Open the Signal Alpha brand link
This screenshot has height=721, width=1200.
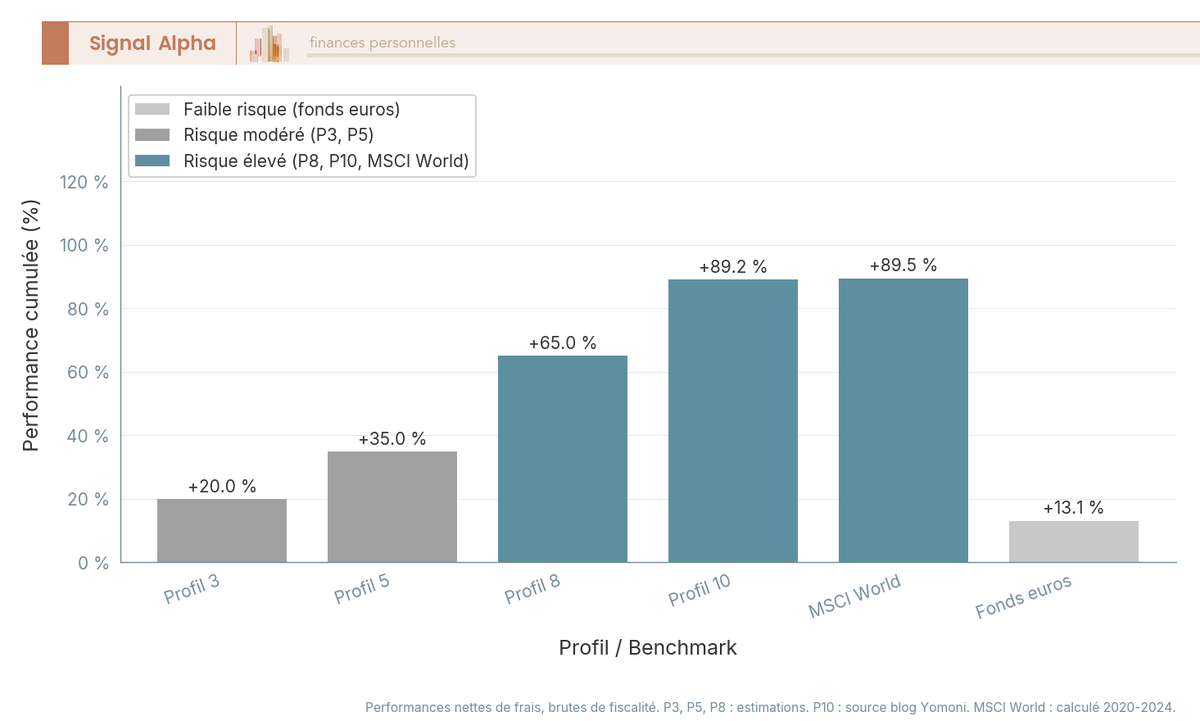coord(152,43)
